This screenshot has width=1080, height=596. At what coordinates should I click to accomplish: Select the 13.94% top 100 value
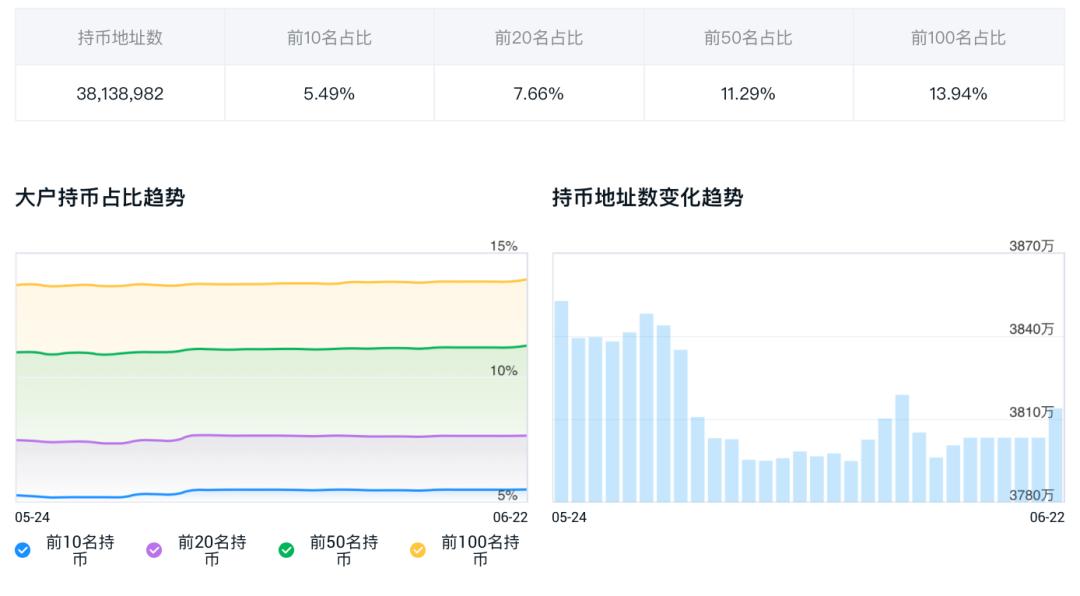958,94
